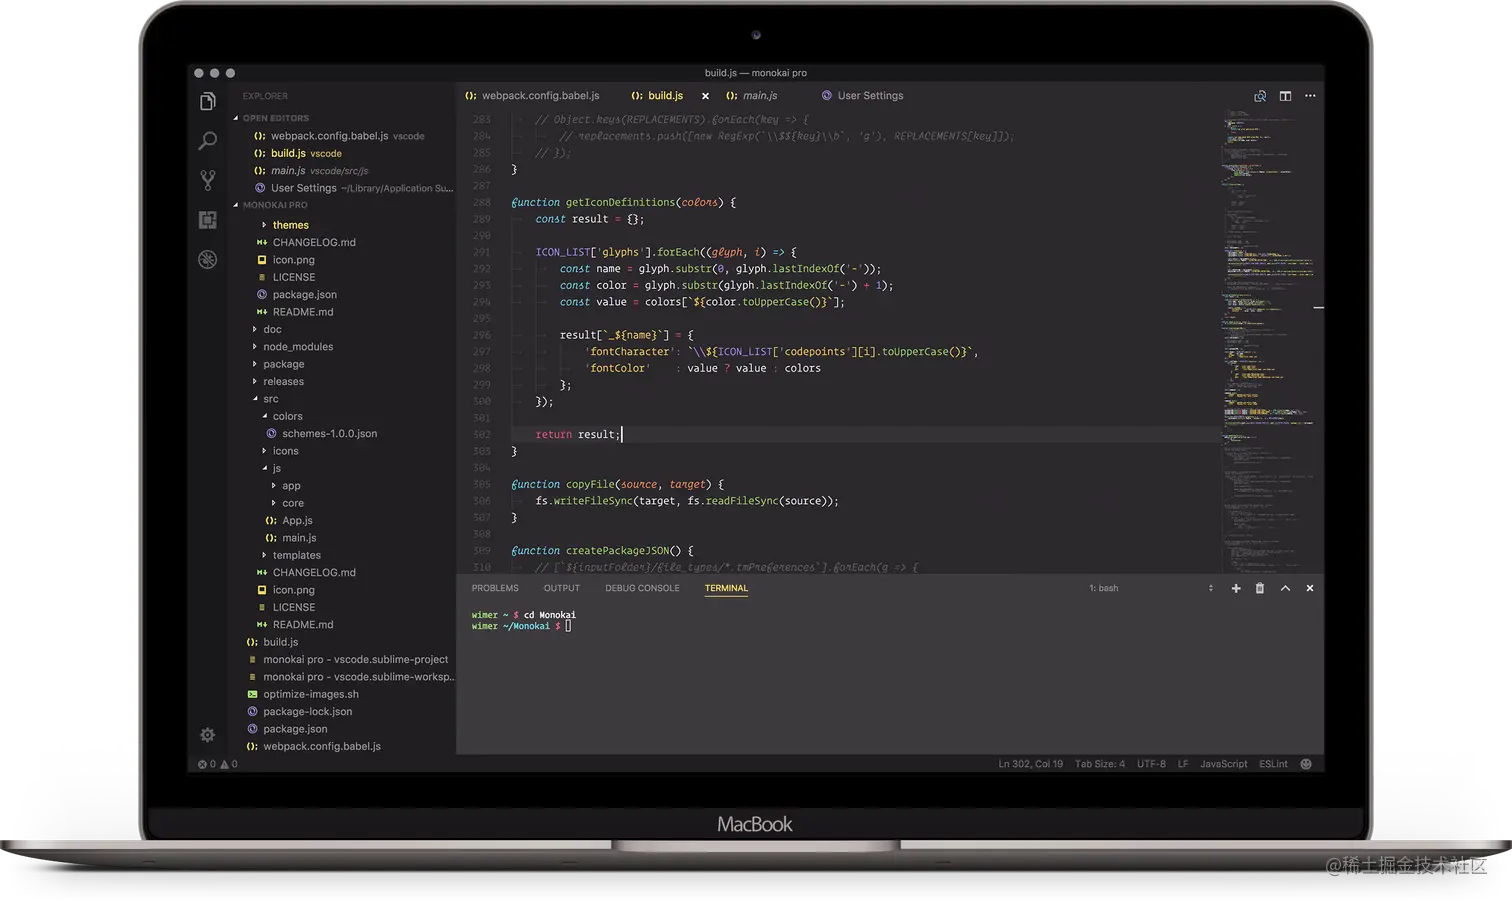Open the Explorer view in activity bar
The width and height of the screenshot is (1512, 901).
(208, 101)
